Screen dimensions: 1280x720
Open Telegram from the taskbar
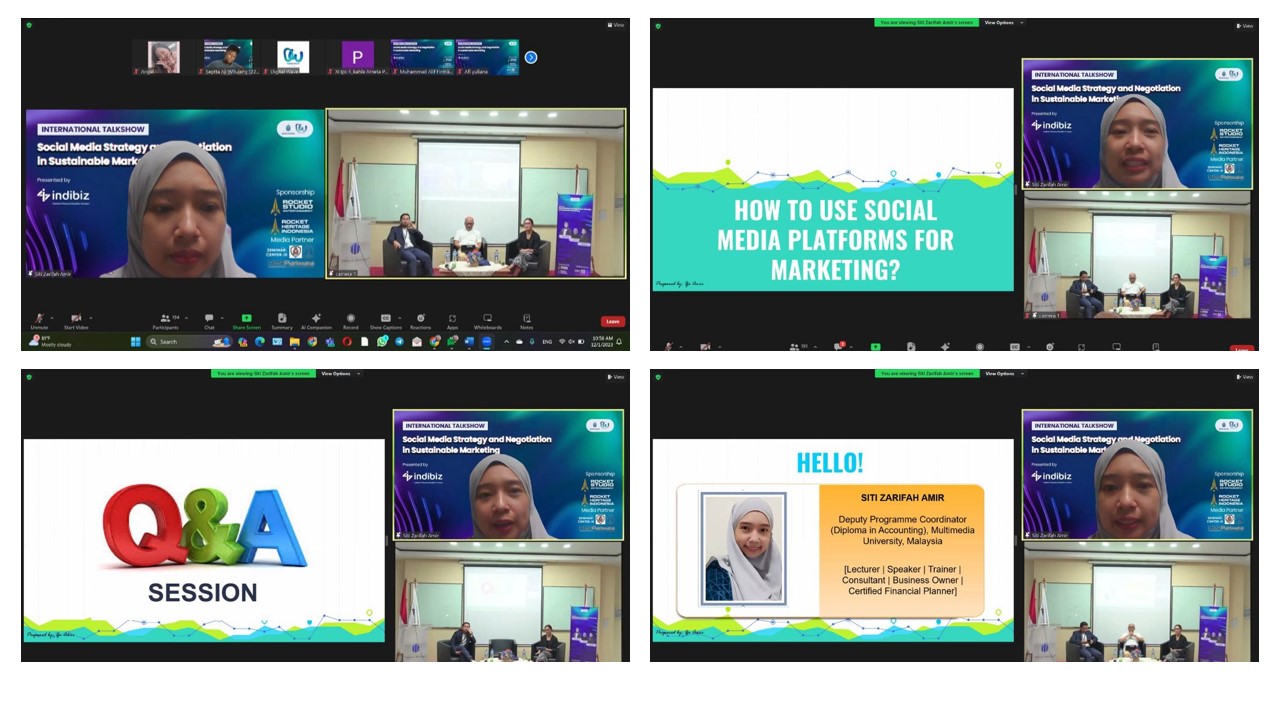coord(400,341)
